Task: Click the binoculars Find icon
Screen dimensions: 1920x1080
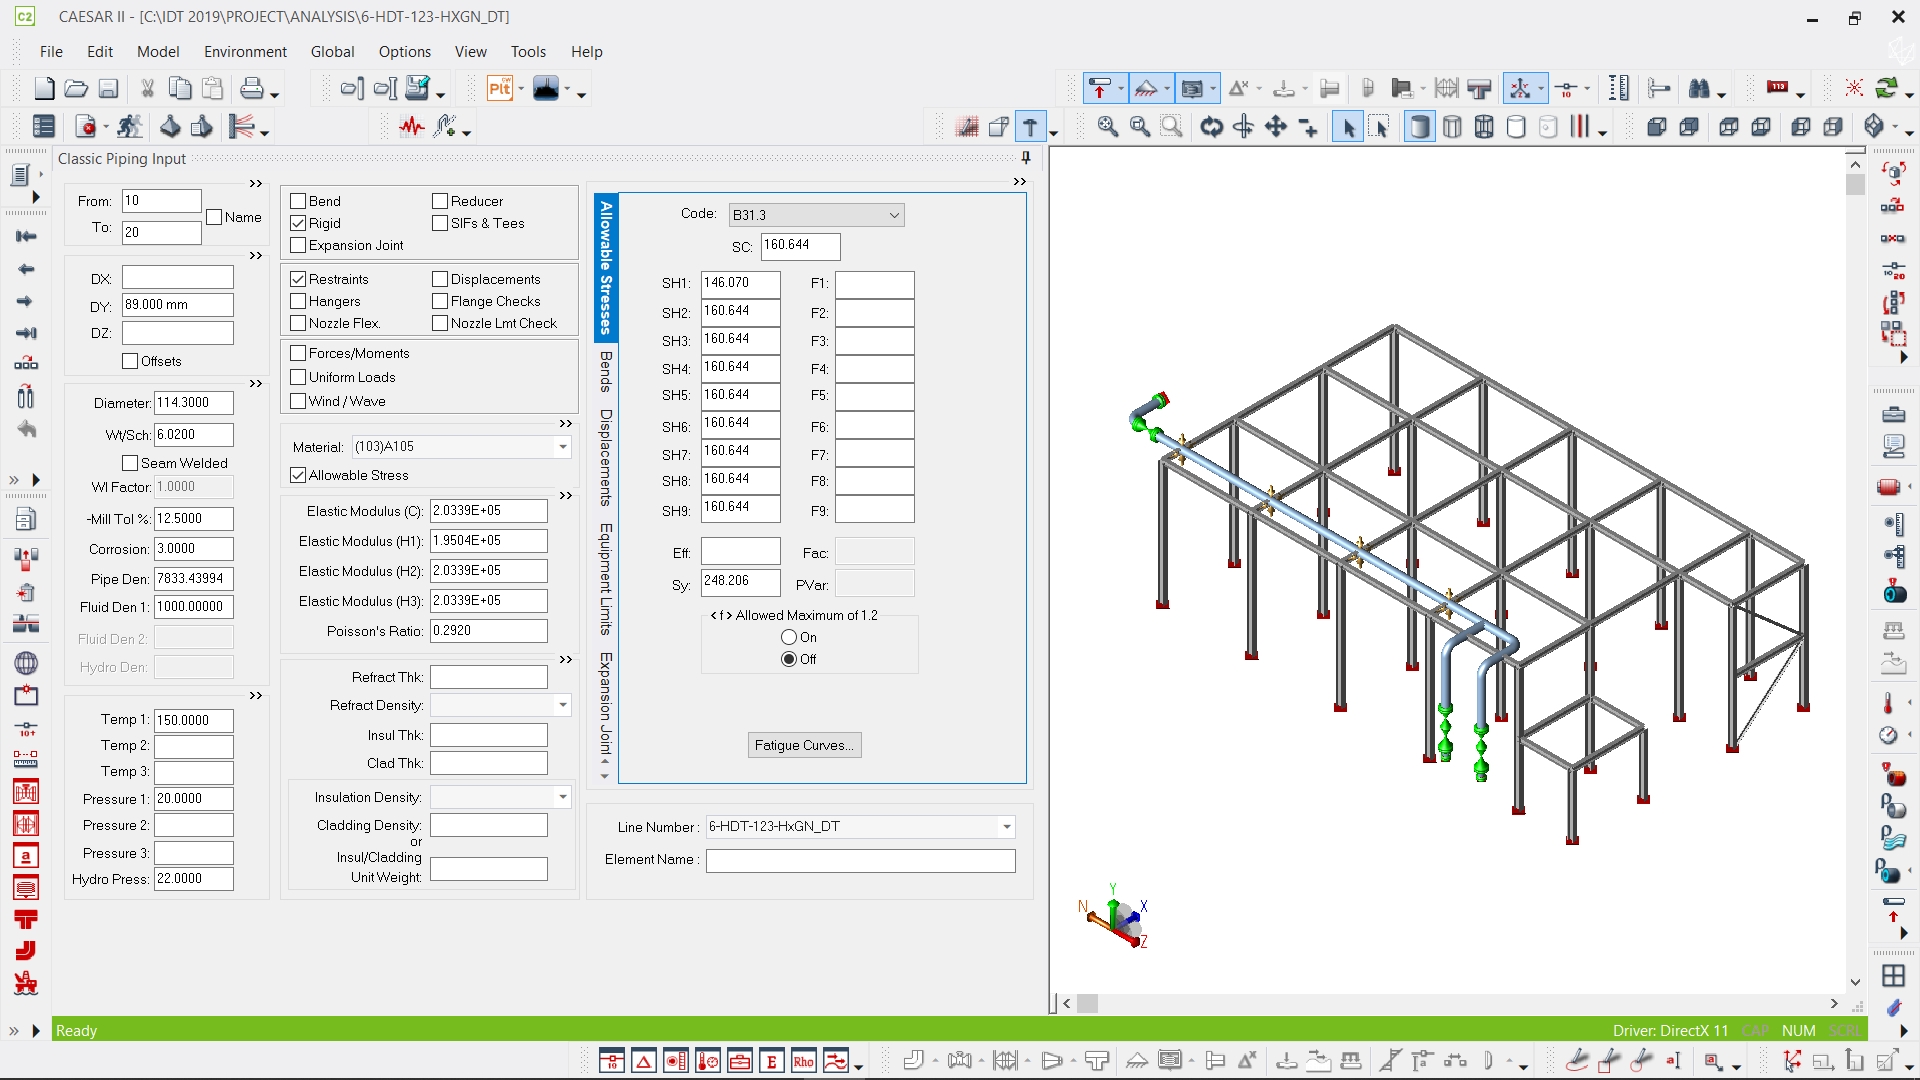Action: coord(1699,89)
